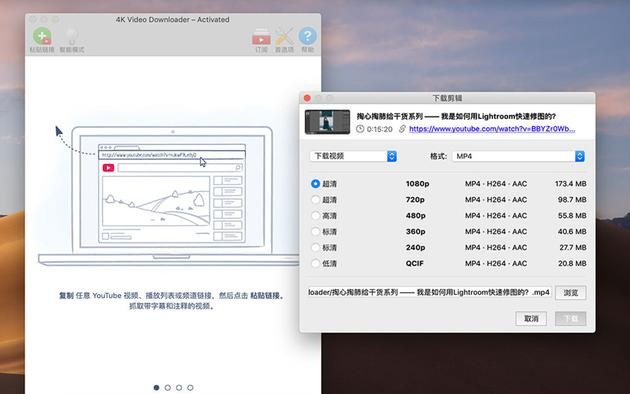
Task: Select the 1080p quality radio button
Action: [x=315, y=184]
